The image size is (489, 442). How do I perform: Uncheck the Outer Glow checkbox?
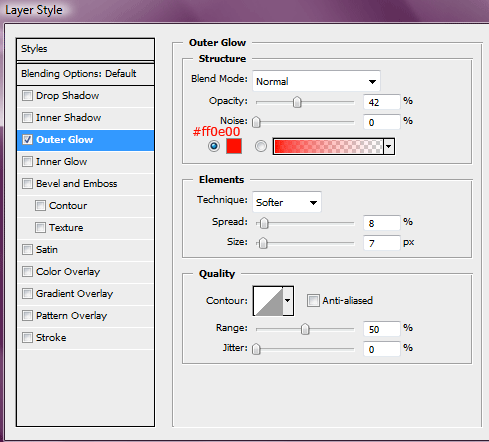click(27, 140)
